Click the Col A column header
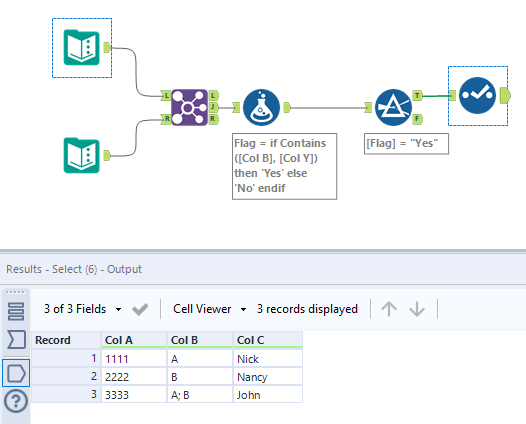This screenshot has height=424, width=526. click(134, 340)
